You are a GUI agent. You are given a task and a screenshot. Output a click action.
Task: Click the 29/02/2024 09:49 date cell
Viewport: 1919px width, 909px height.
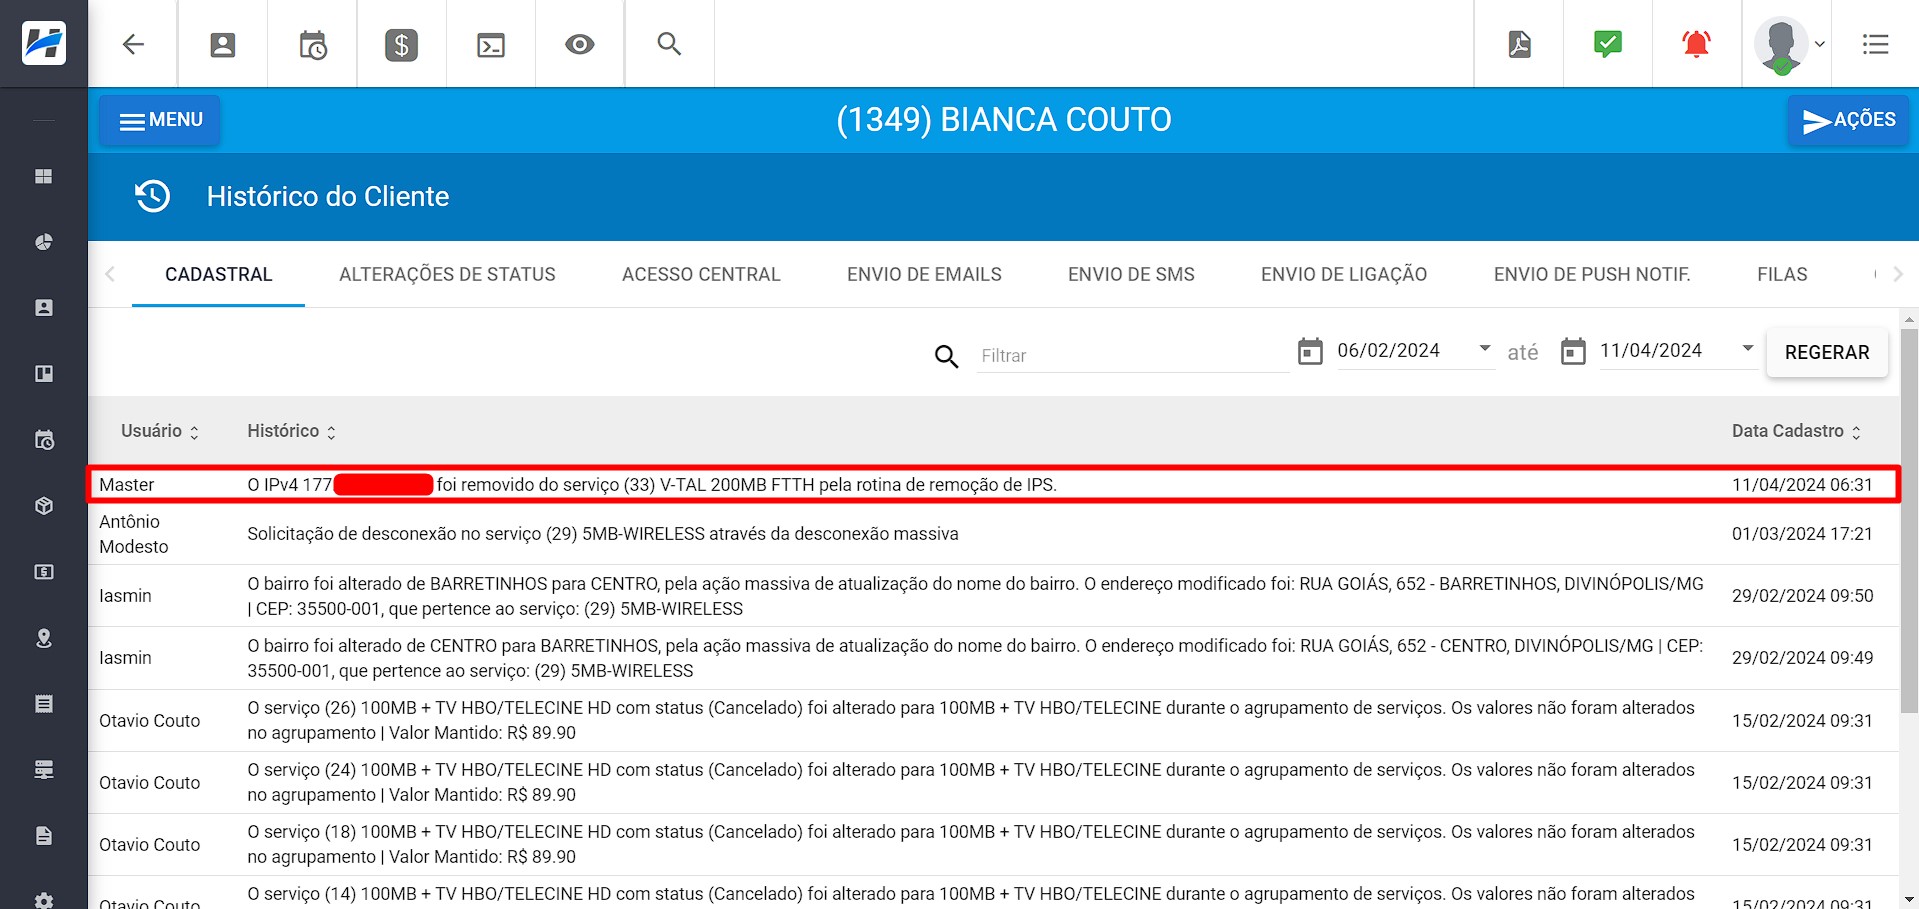pos(1802,658)
